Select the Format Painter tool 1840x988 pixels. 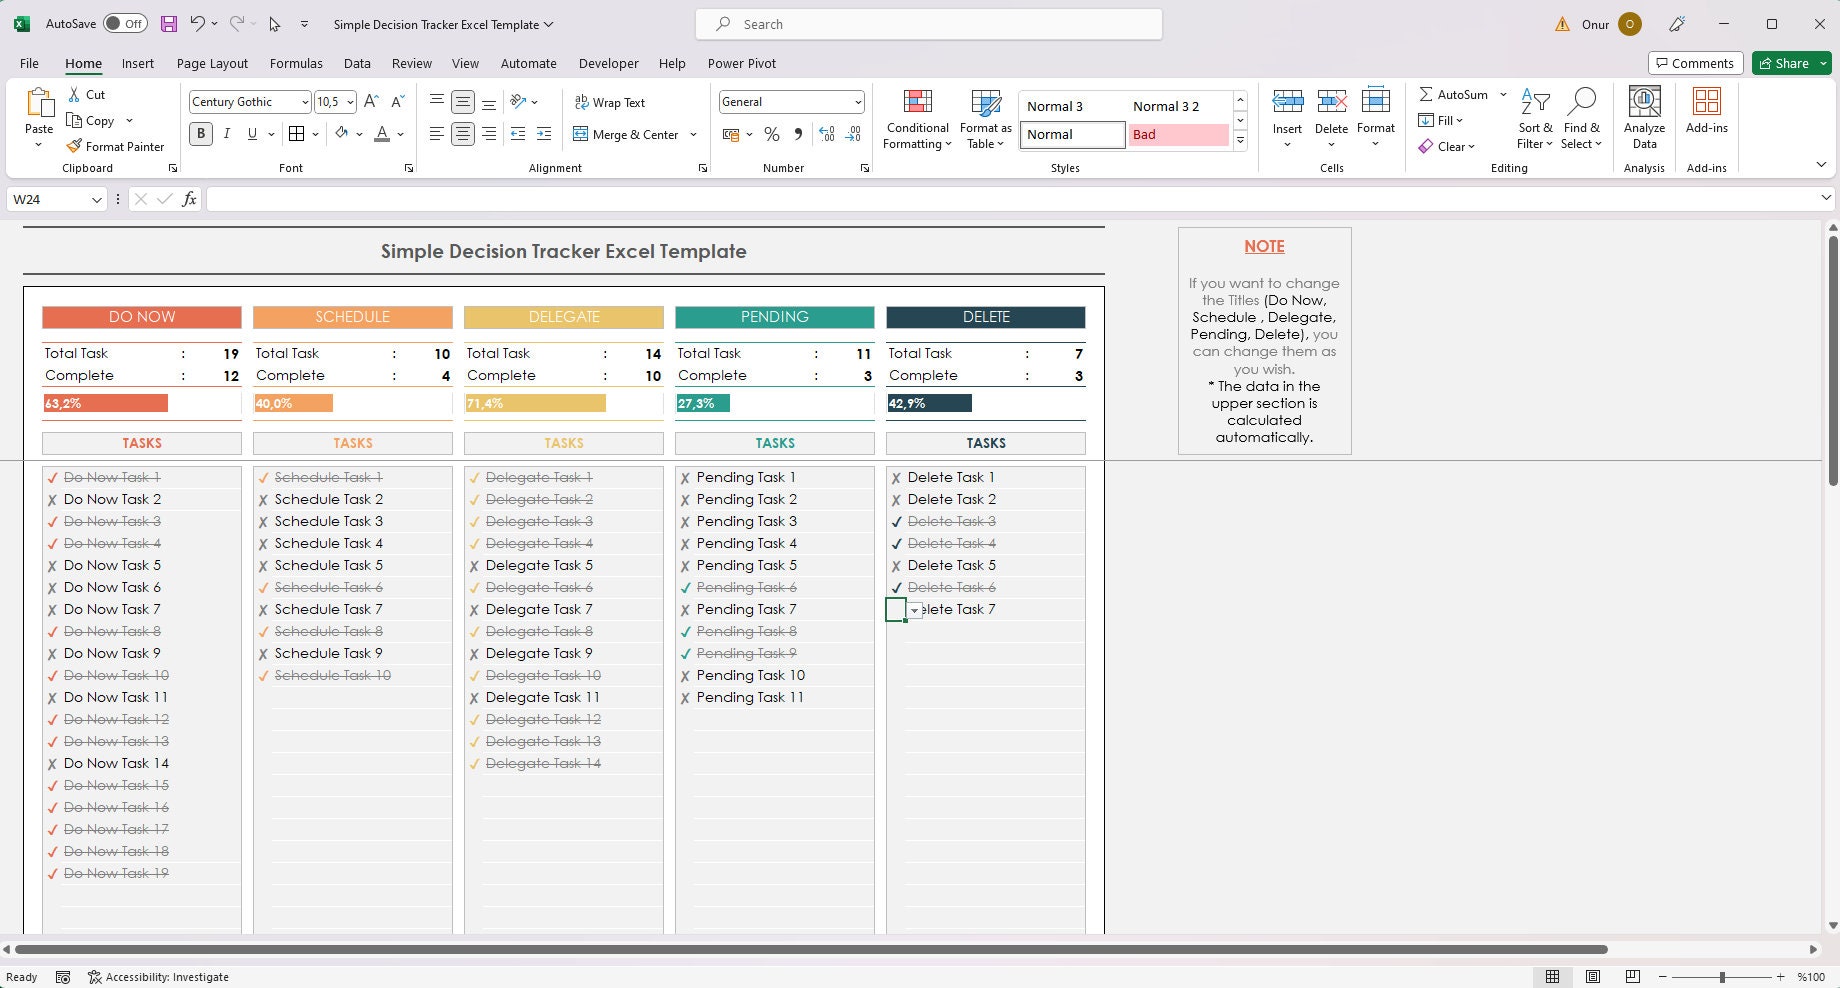tap(115, 146)
